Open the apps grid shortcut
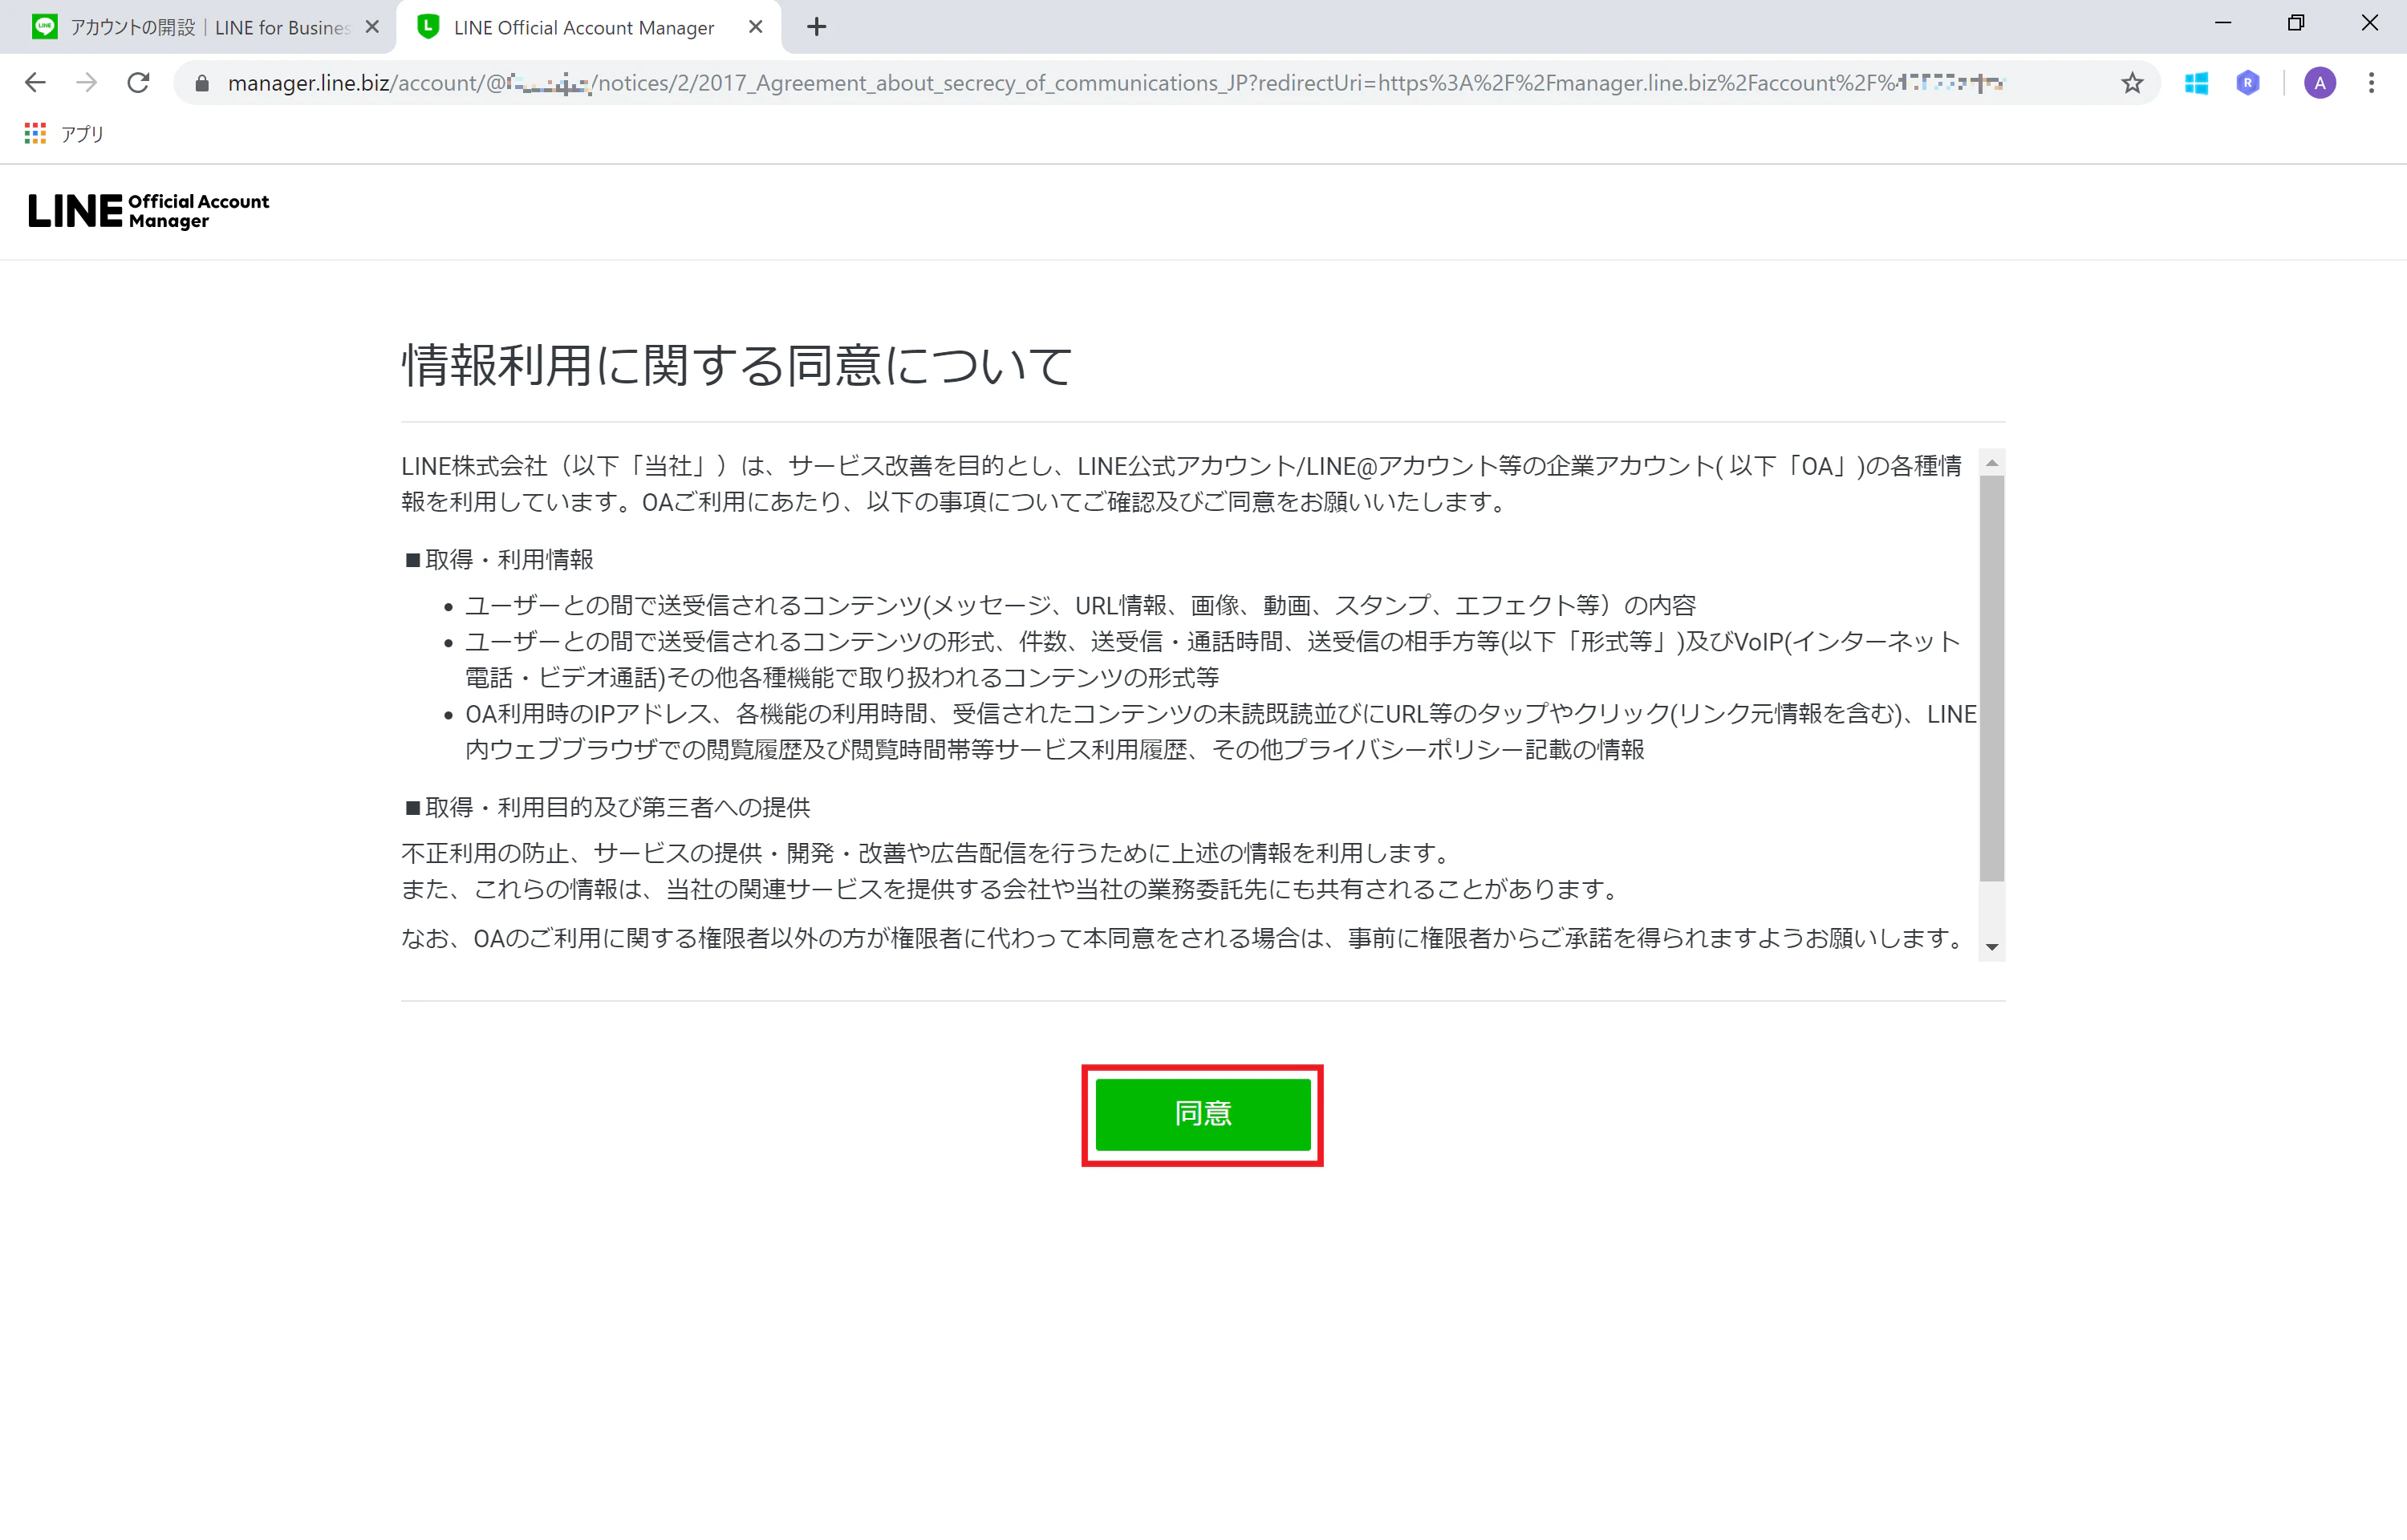The width and height of the screenshot is (2407, 1540). 35,133
